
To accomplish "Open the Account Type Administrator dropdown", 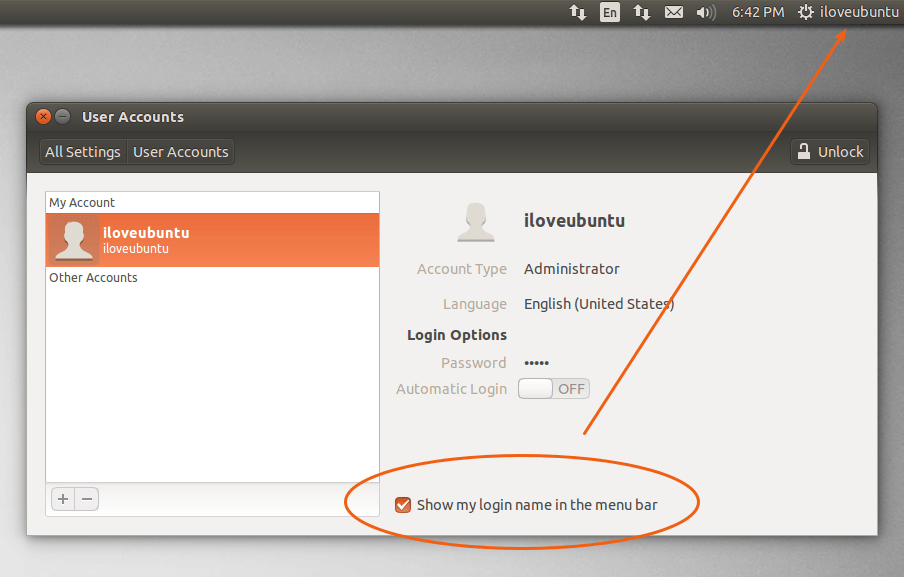I will [571, 269].
